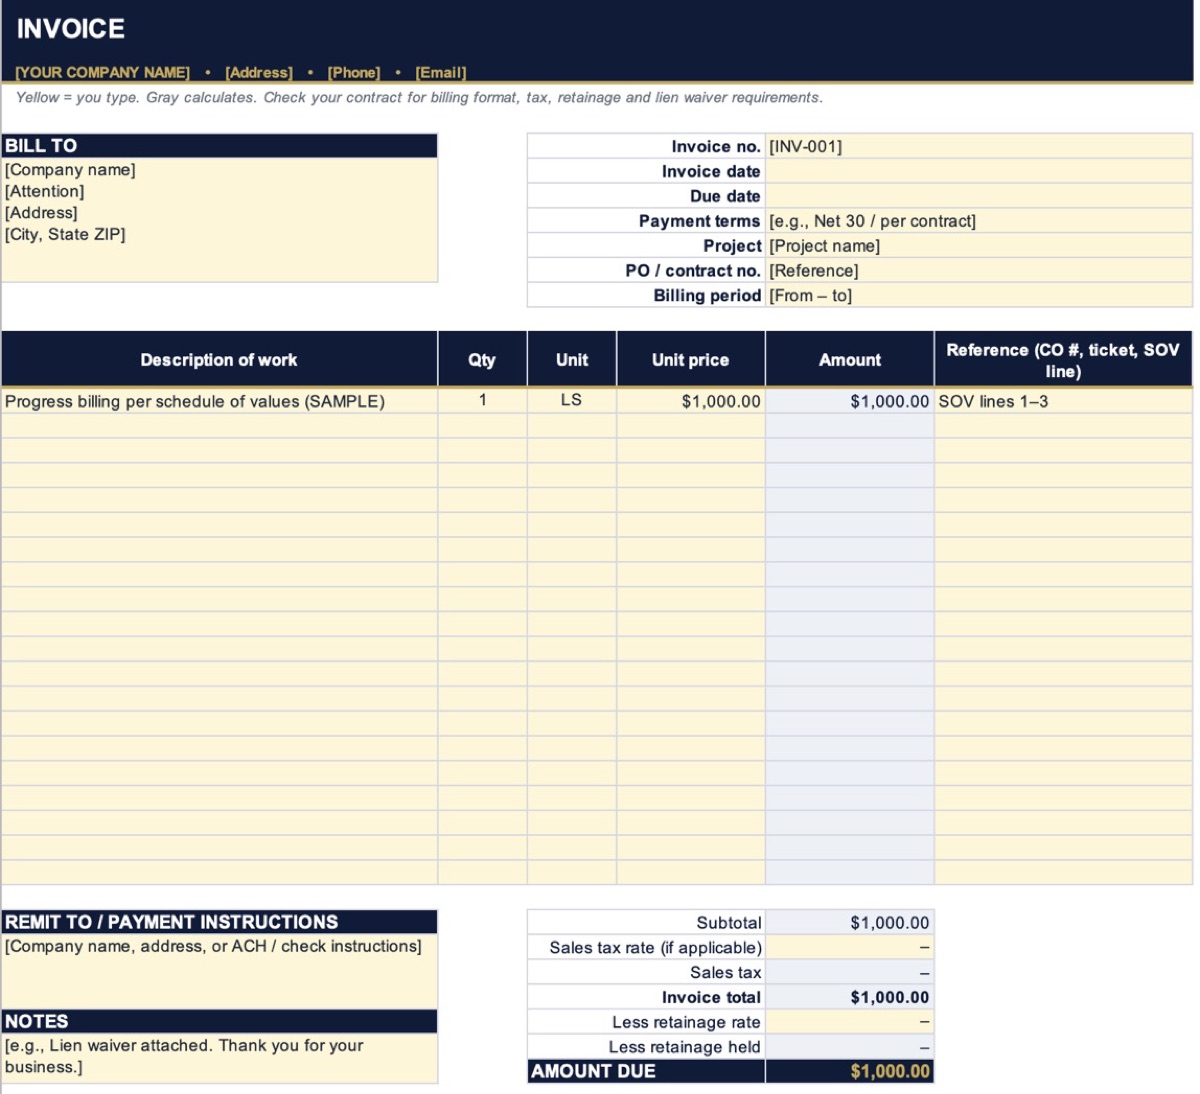1200x1094 pixels.
Task: Click the Qty column header
Action: click(482, 360)
